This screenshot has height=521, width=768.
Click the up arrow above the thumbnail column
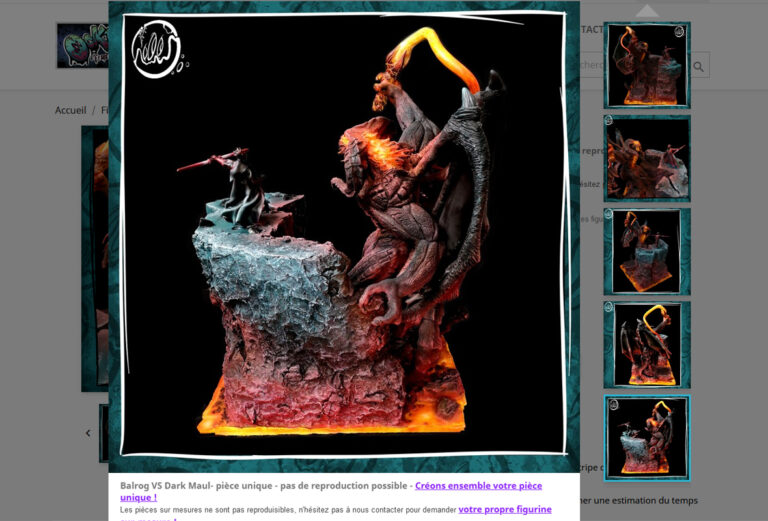[647, 11]
